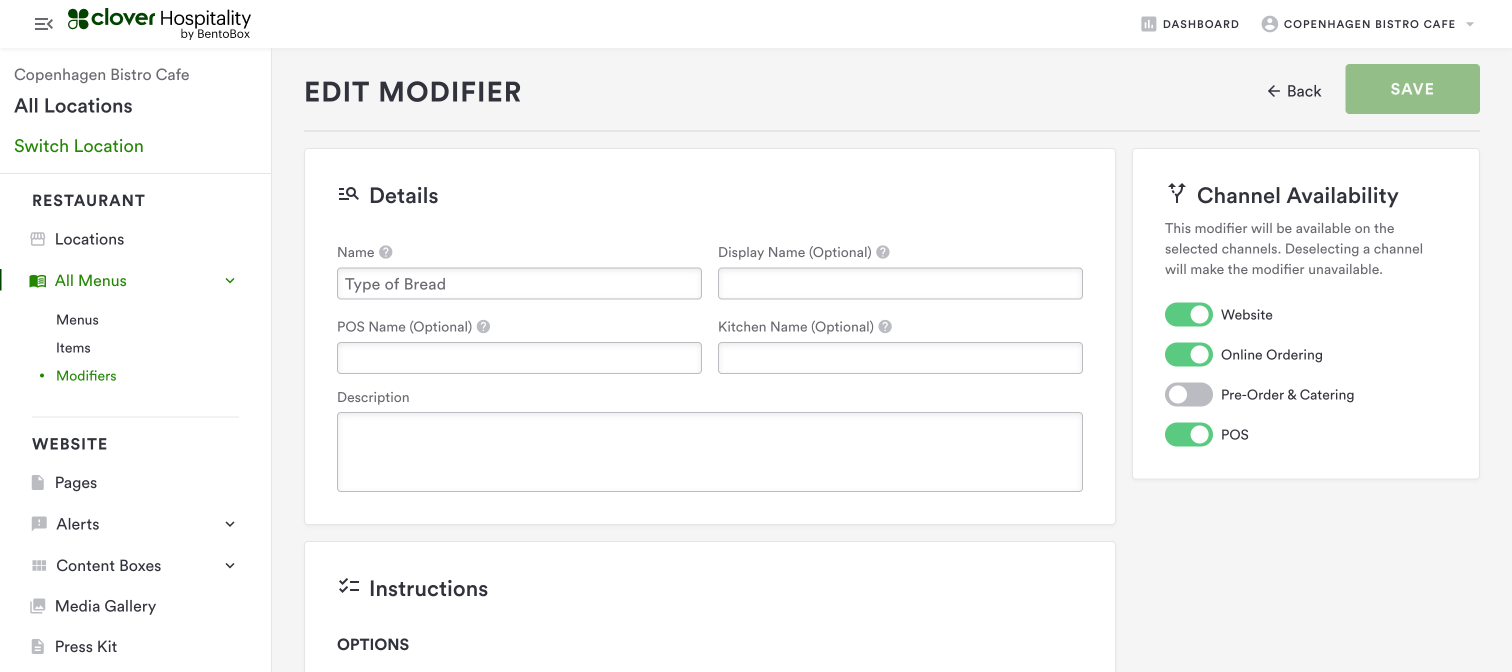This screenshot has height=672, width=1512.
Task: Click the help icon beside Kitchen Name
Action: tap(885, 326)
